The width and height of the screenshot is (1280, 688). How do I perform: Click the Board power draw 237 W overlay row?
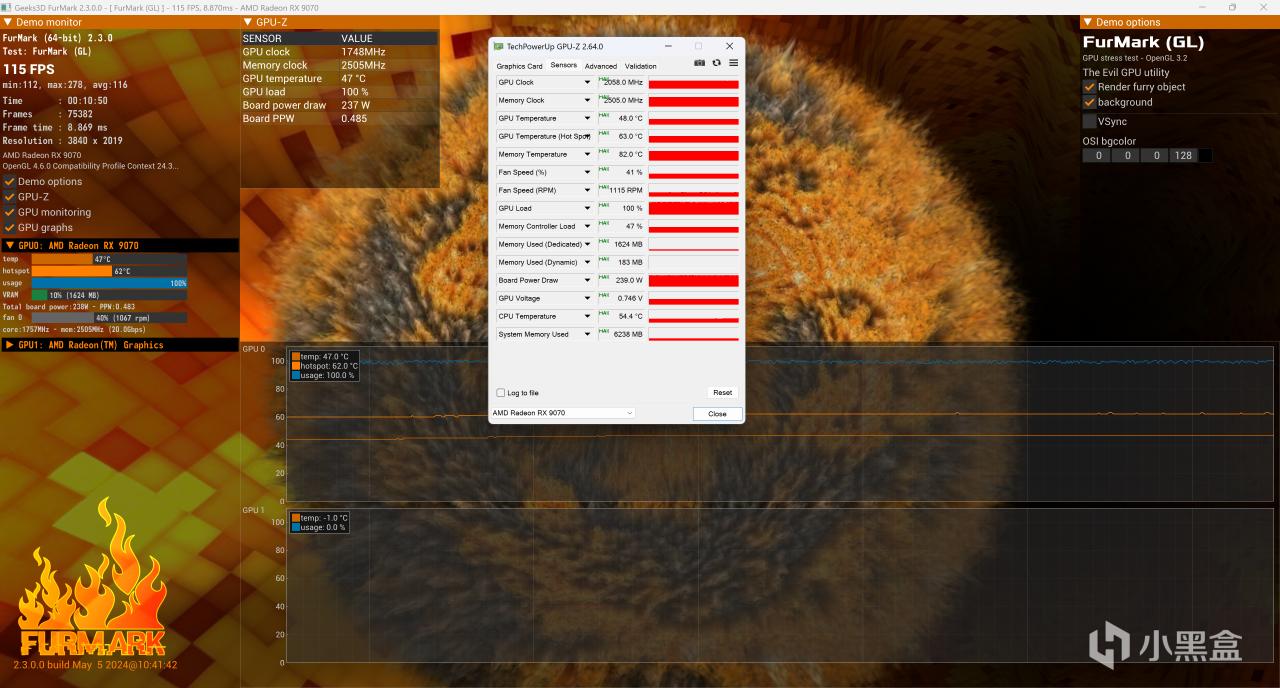[339, 105]
